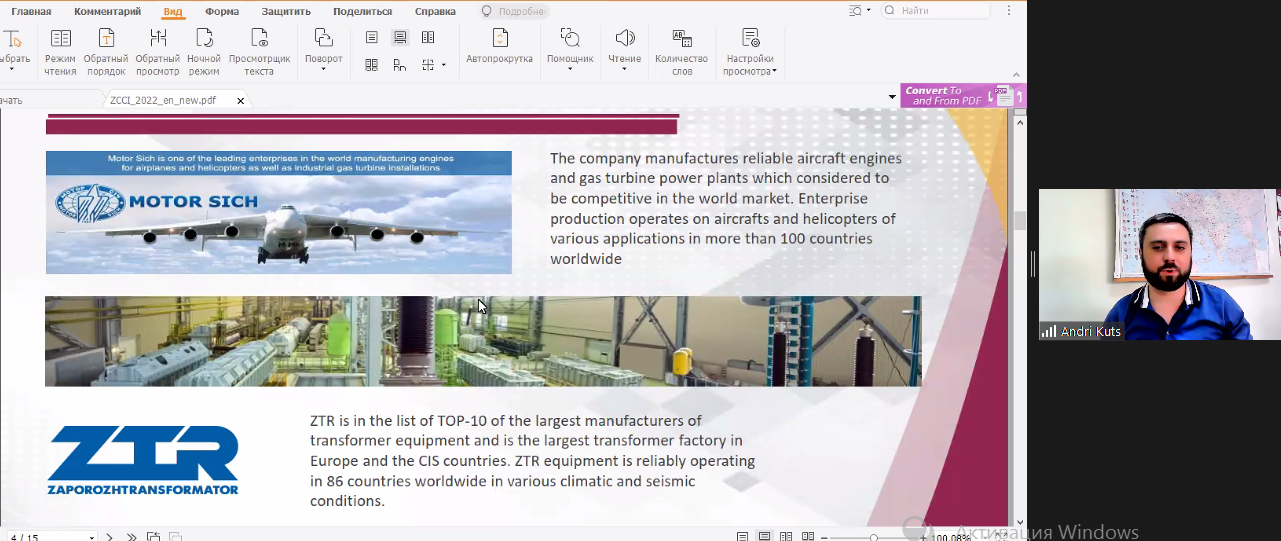Click the Motor Sich banner image
Screen dimensions: 1281x541
[278, 212]
